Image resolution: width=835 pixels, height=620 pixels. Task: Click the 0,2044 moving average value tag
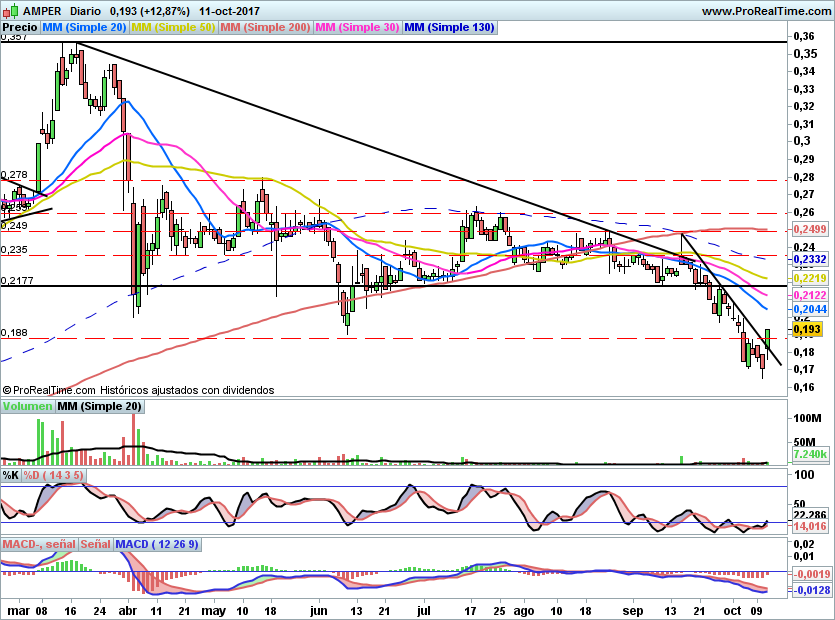coord(810,309)
